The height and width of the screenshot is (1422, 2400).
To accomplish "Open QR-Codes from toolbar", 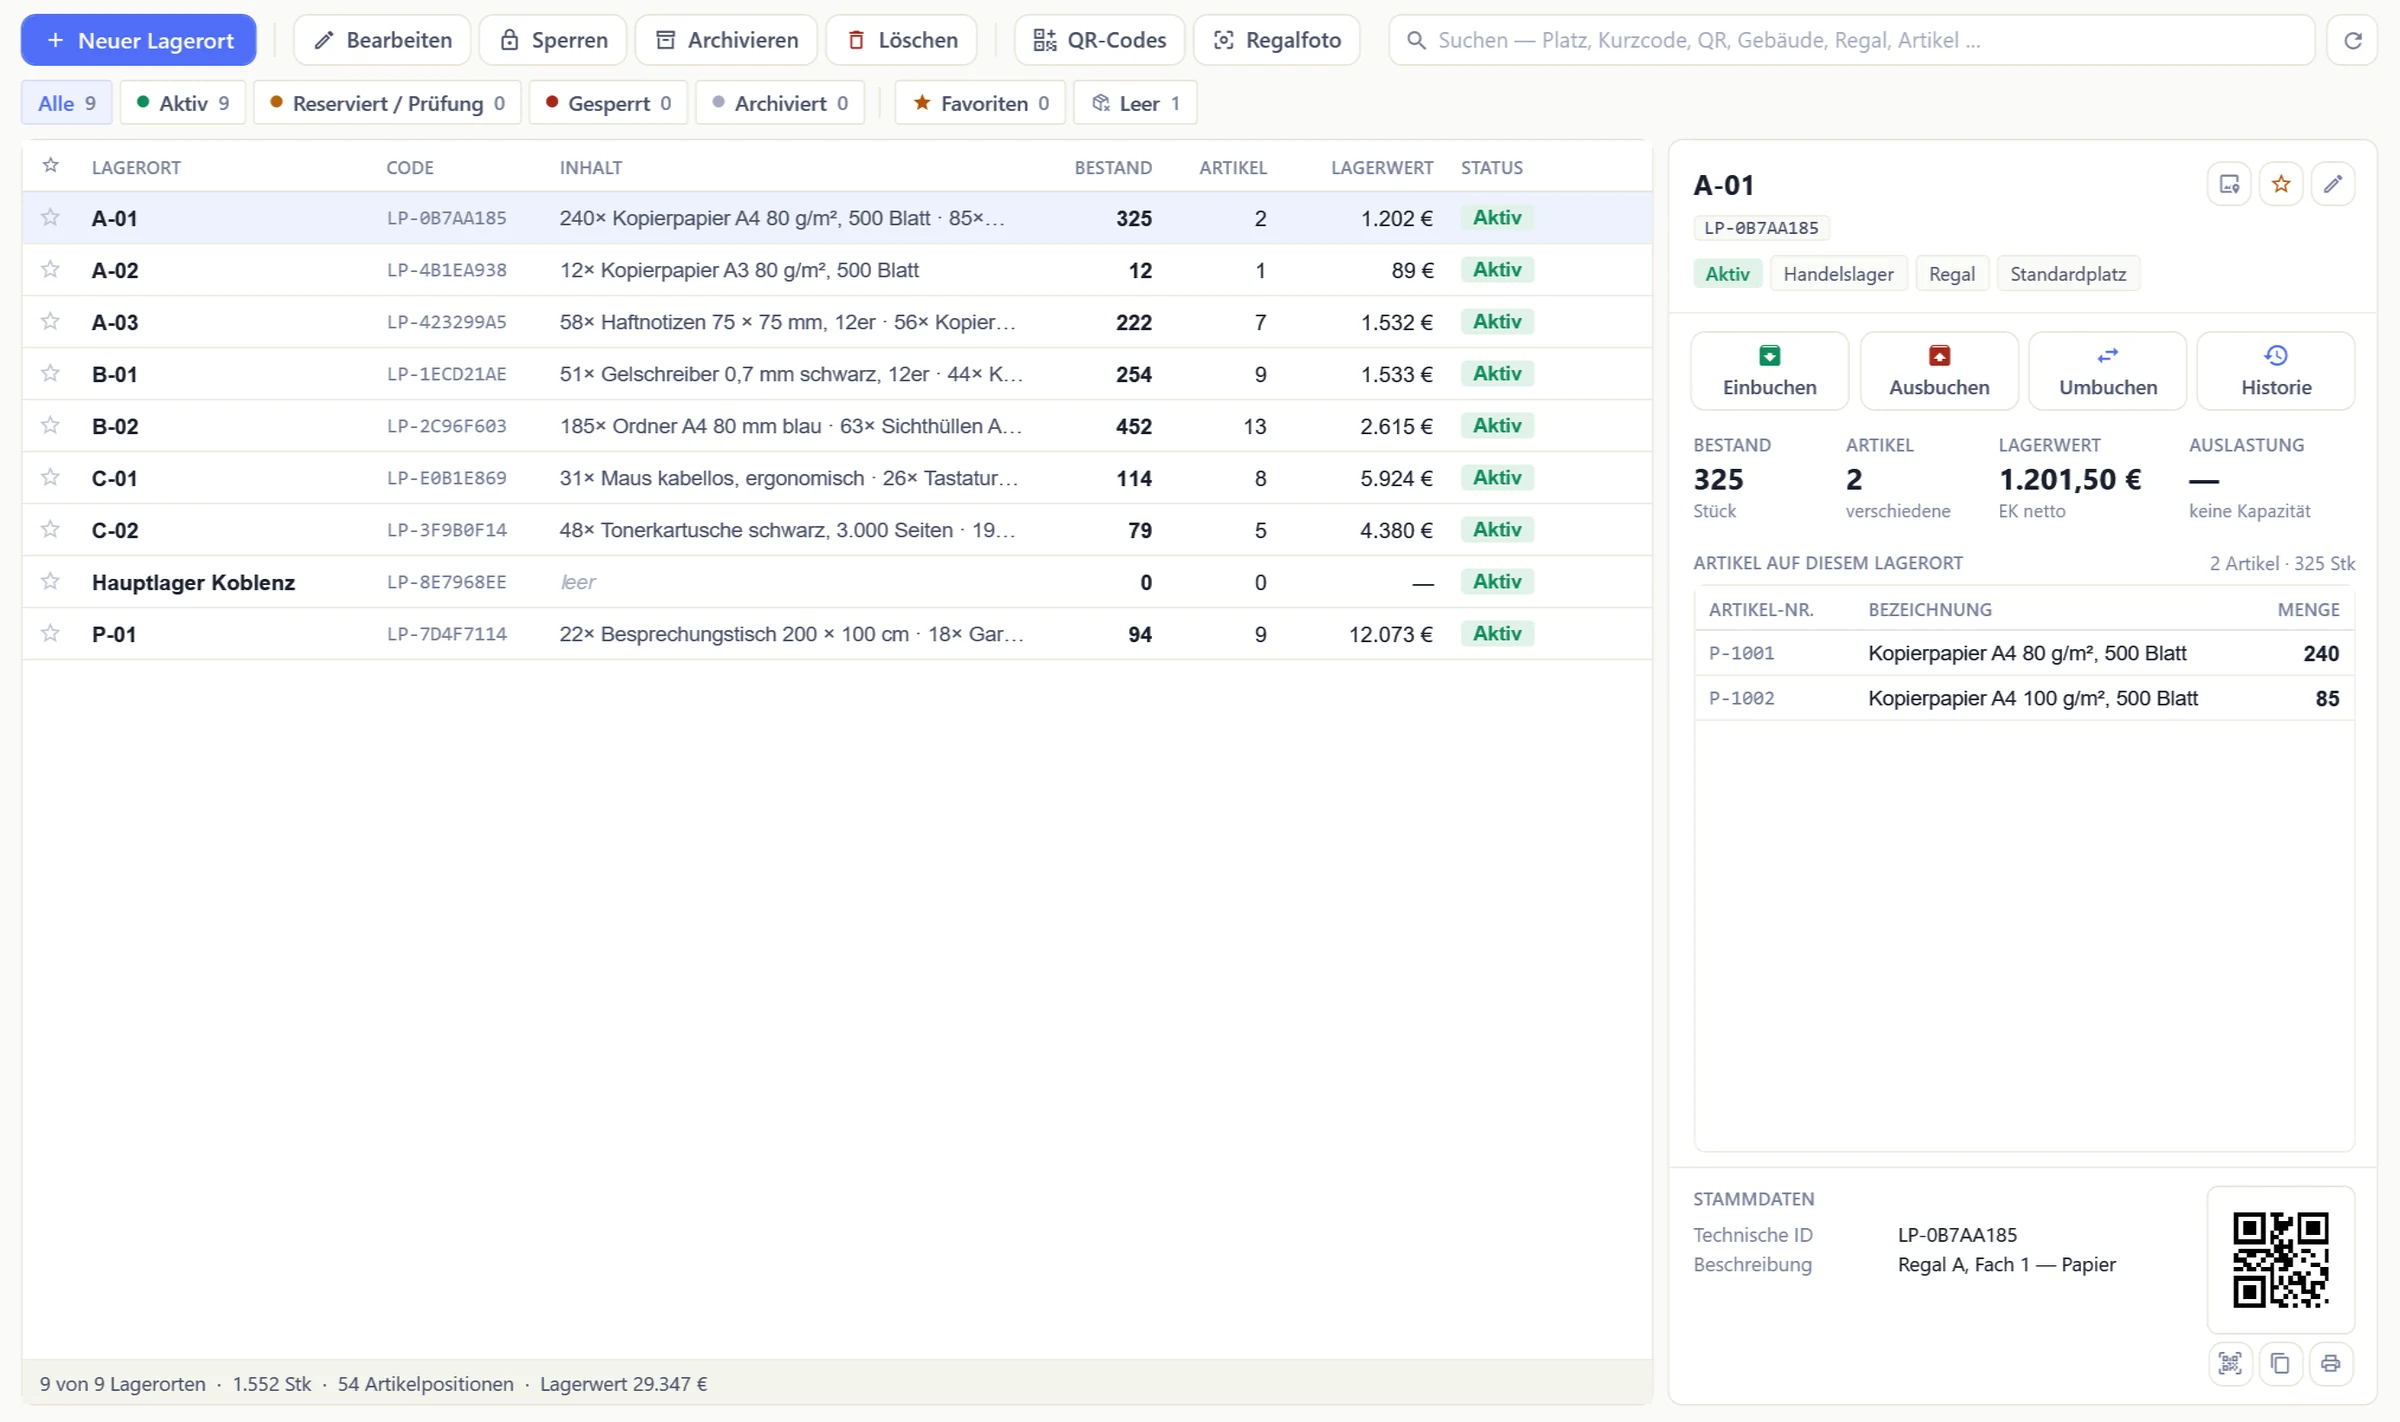I will [x=1099, y=40].
